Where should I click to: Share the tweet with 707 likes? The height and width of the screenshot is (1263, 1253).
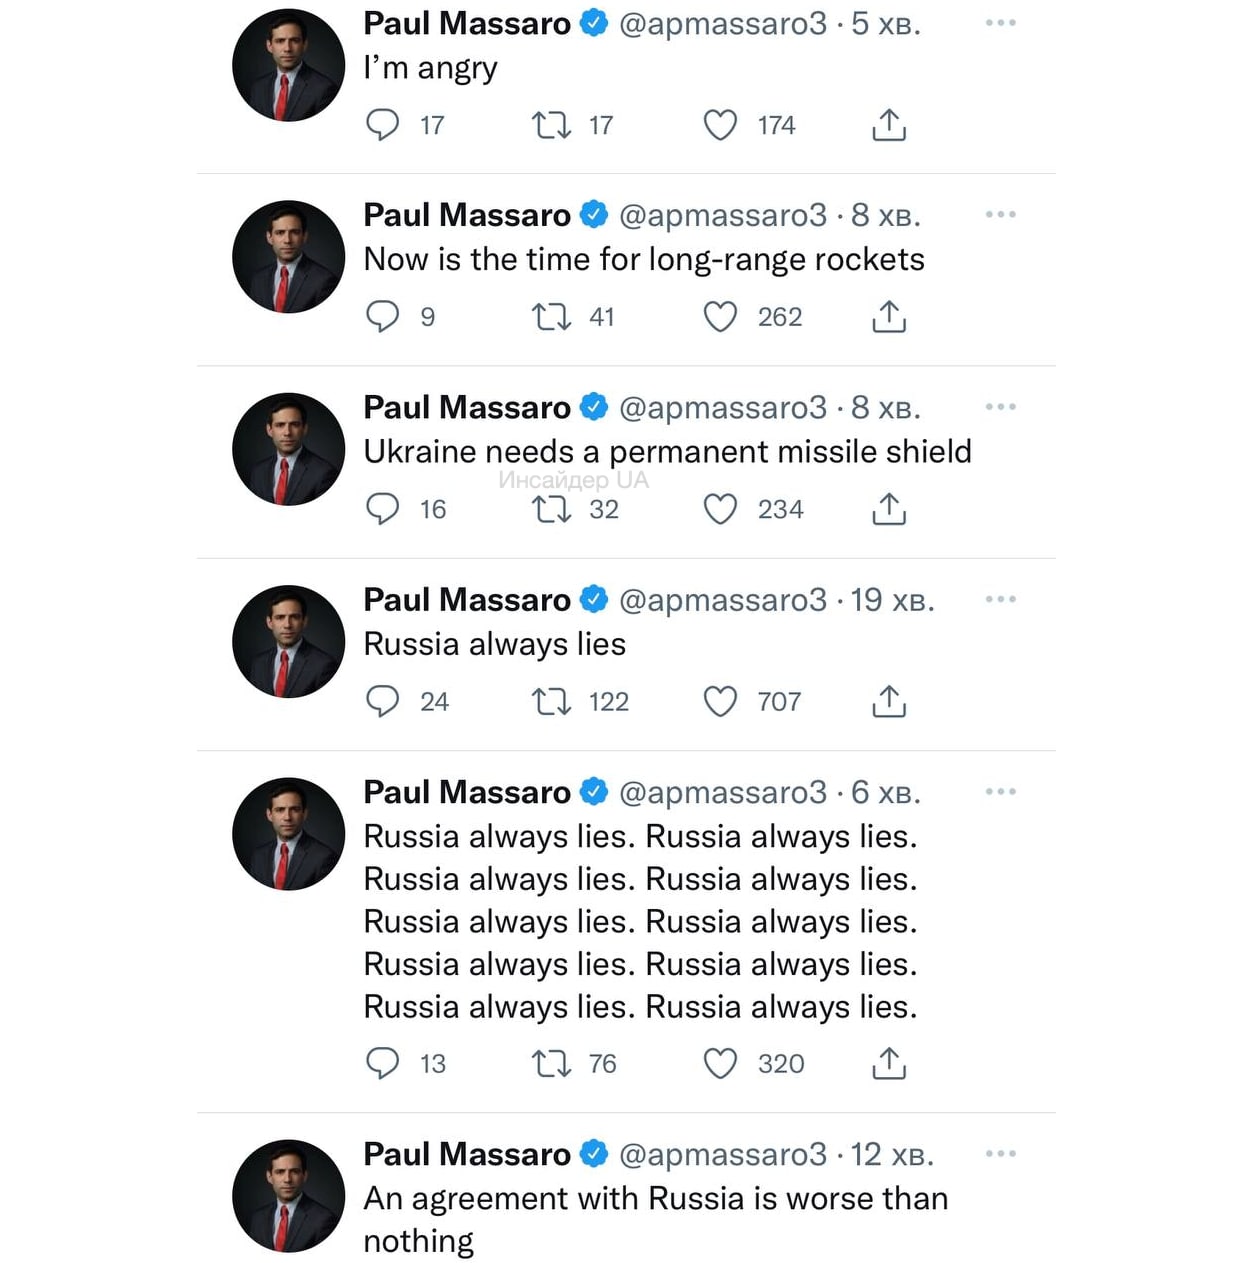(x=889, y=702)
